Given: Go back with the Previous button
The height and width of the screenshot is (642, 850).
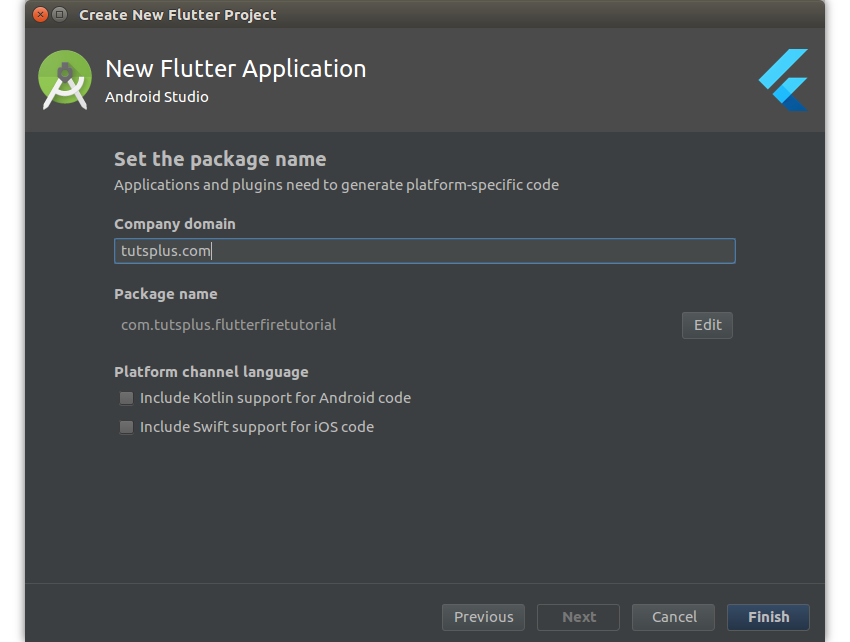Looking at the screenshot, I should pos(483,617).
